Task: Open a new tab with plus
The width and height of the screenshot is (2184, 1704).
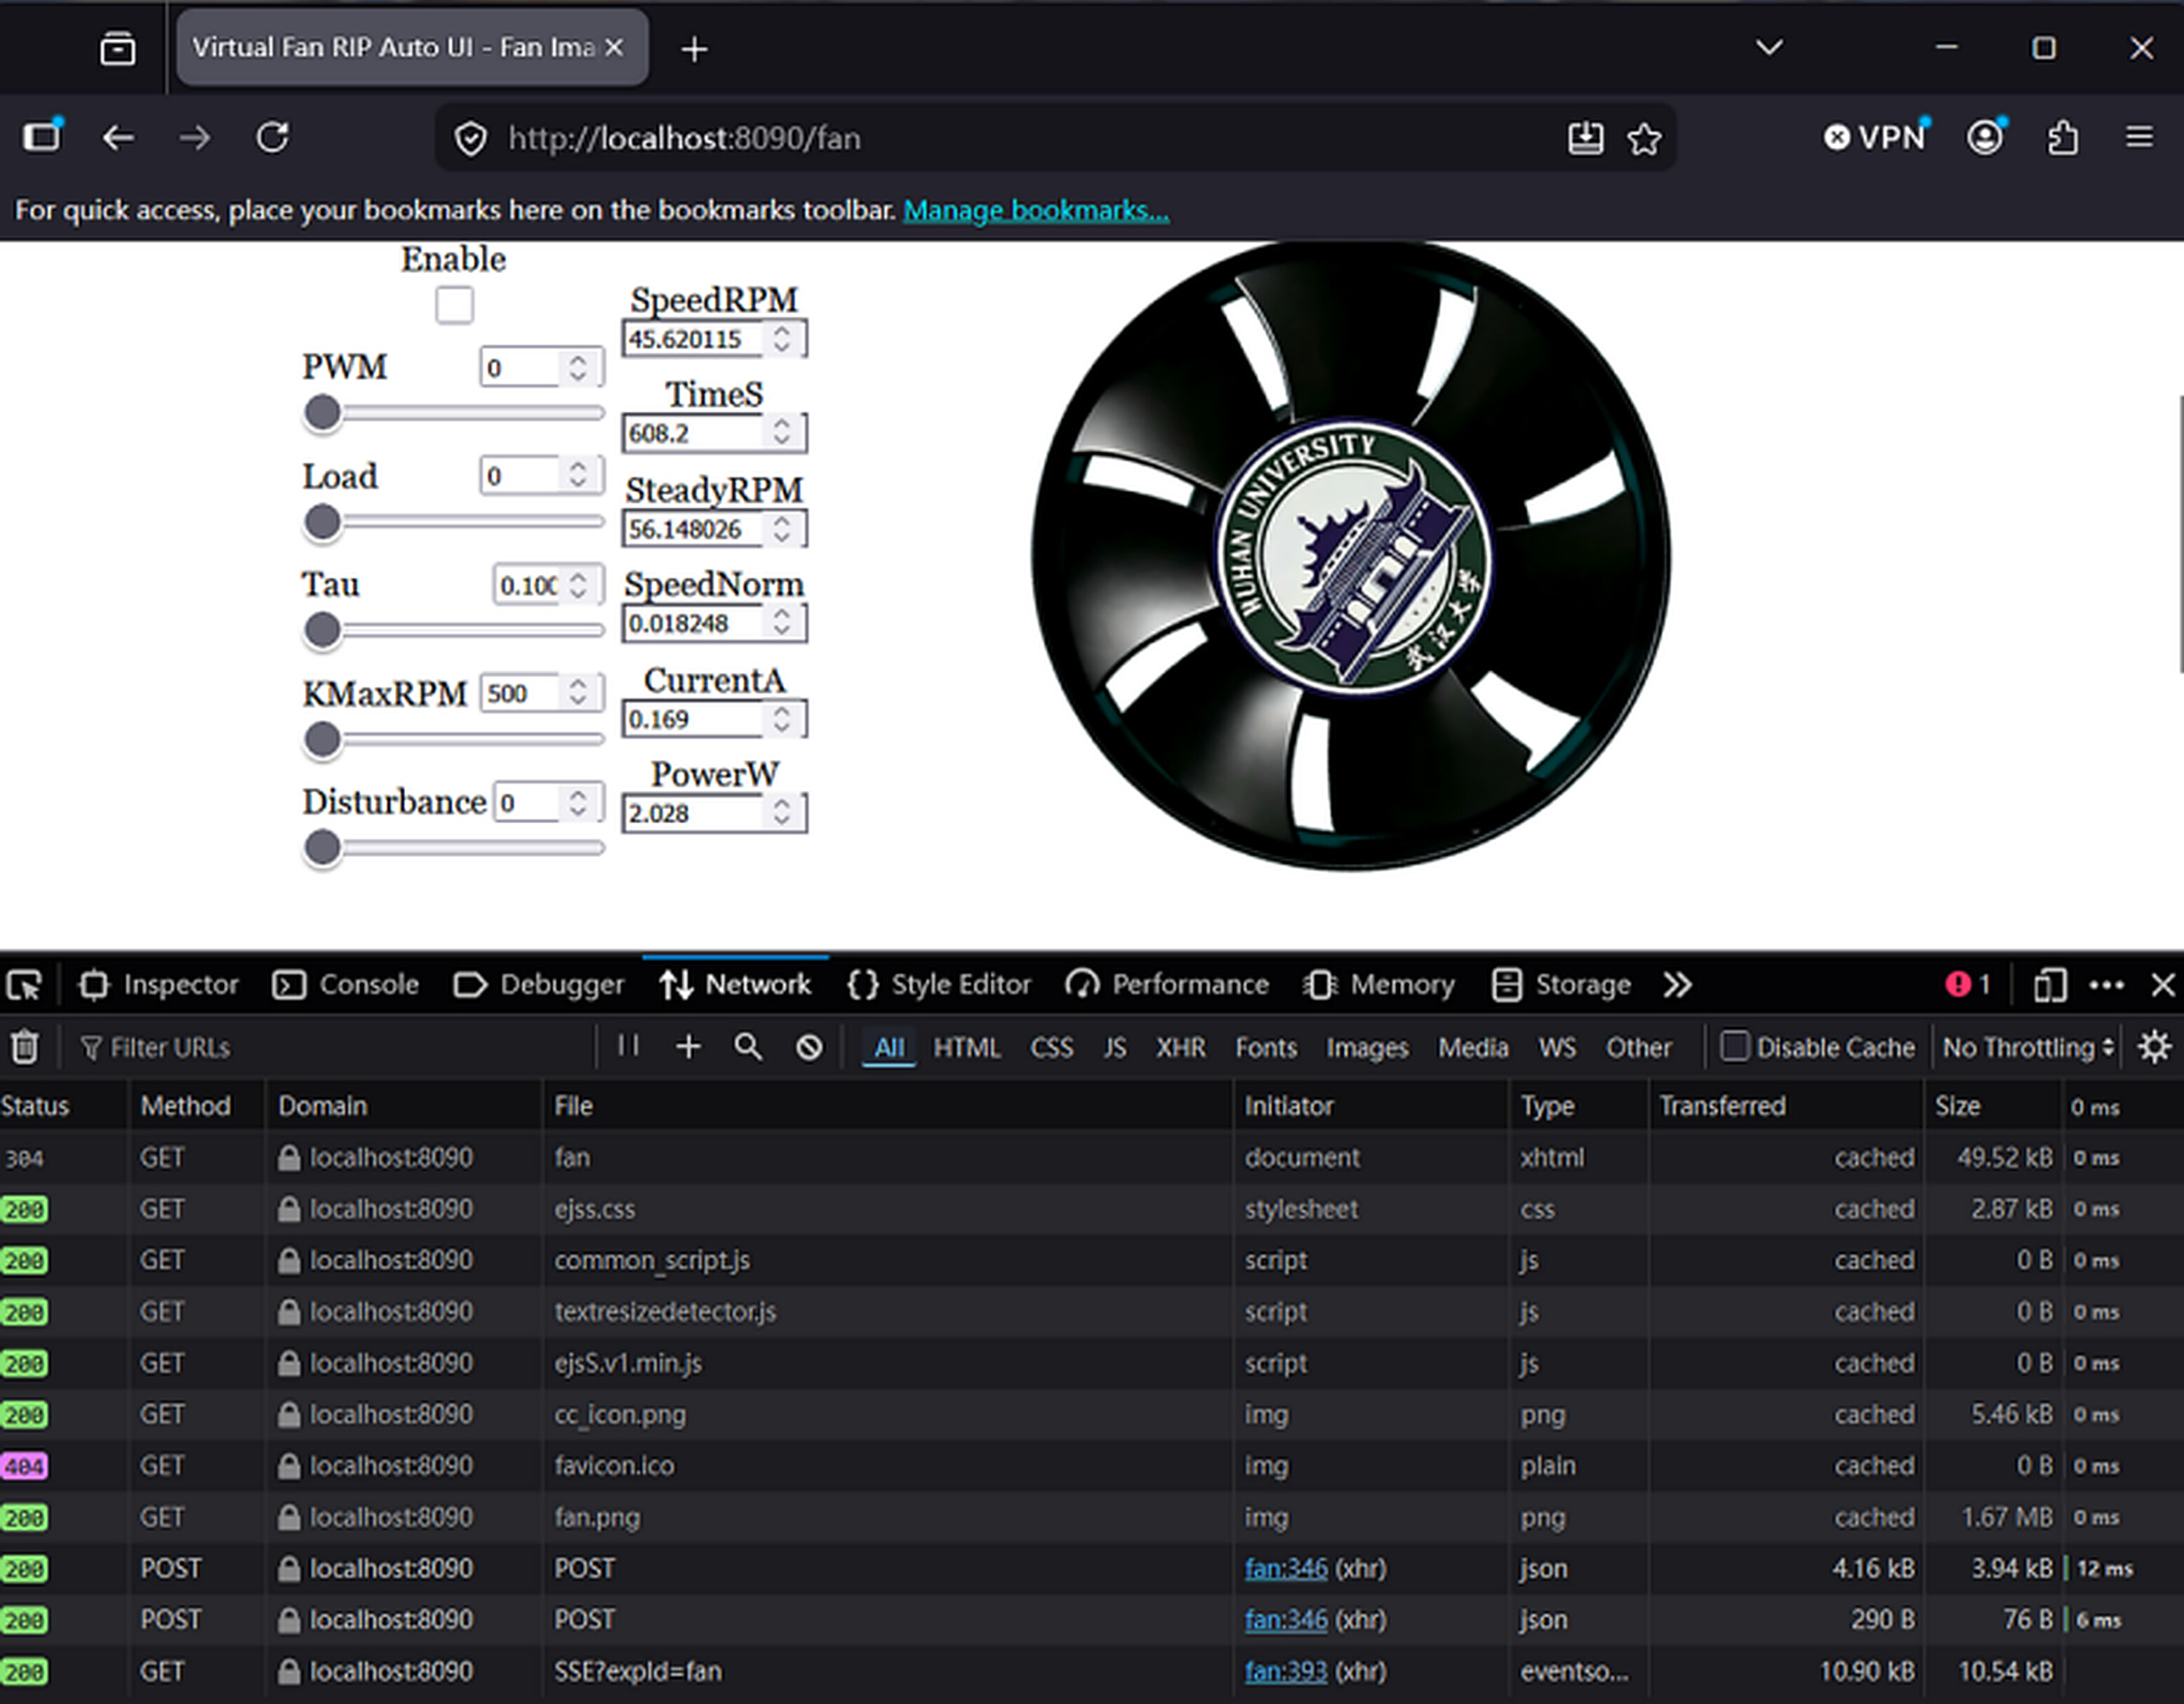Action: pos(694,49)
